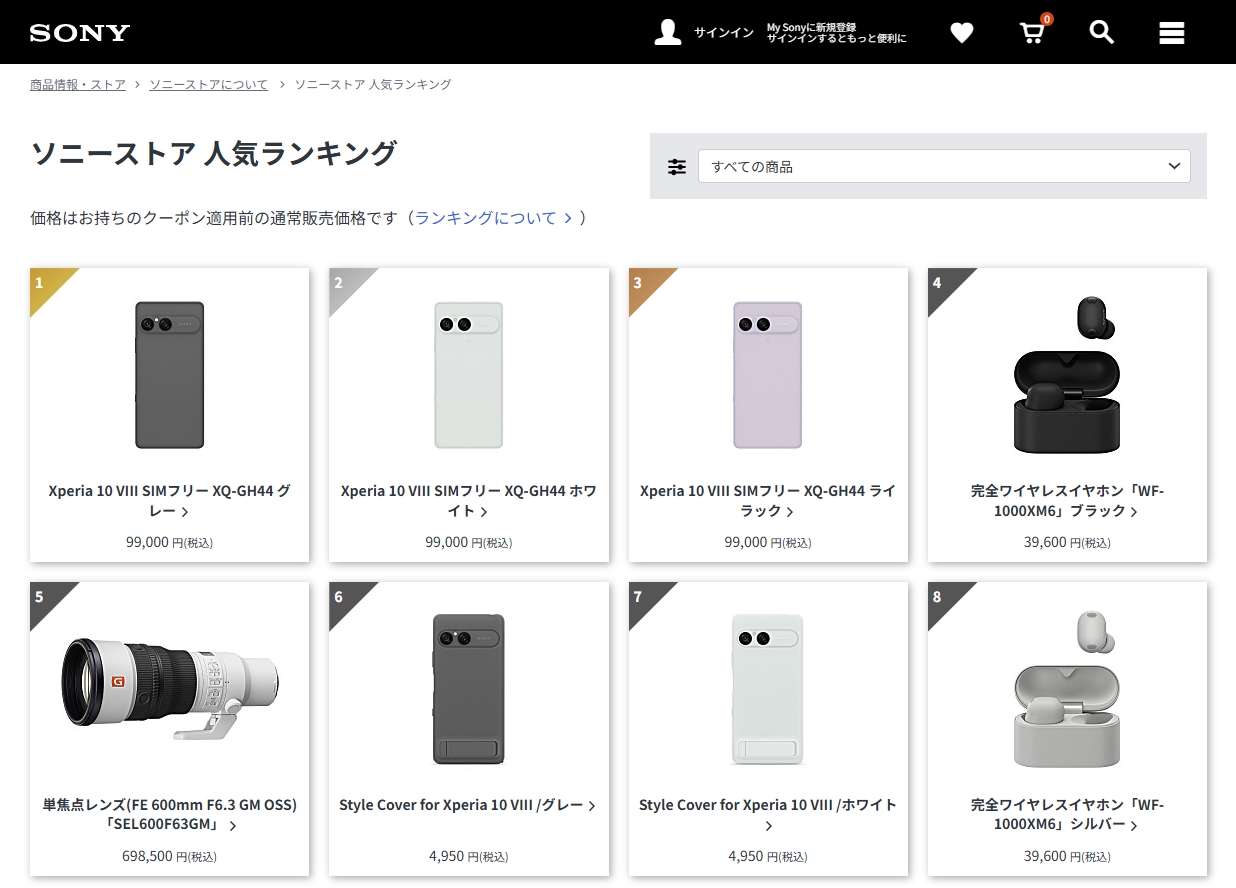Image resolution: width=1236 pixels, height=888 pixels.
Task: Click My Sonyに新規登録 text
Action: pos(811,27)
